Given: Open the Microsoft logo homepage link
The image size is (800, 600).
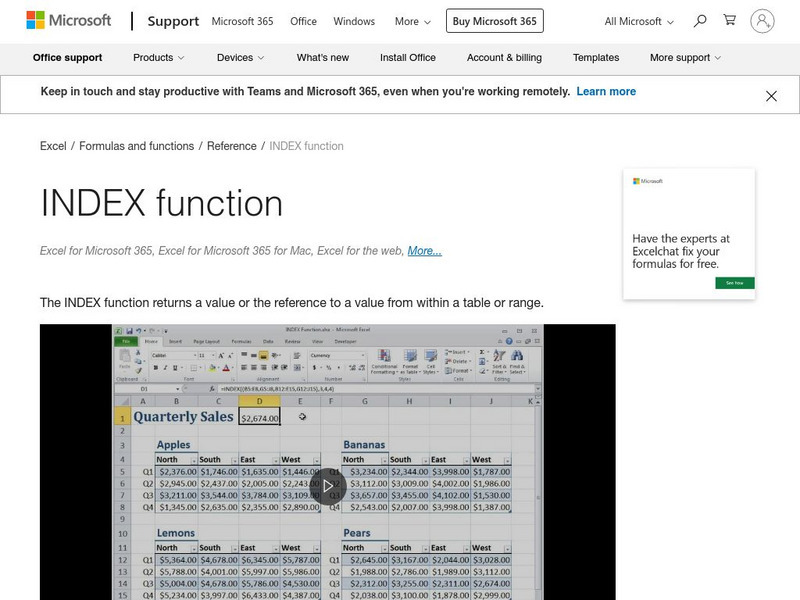Looking at the screenshot, I should point(69,21).
